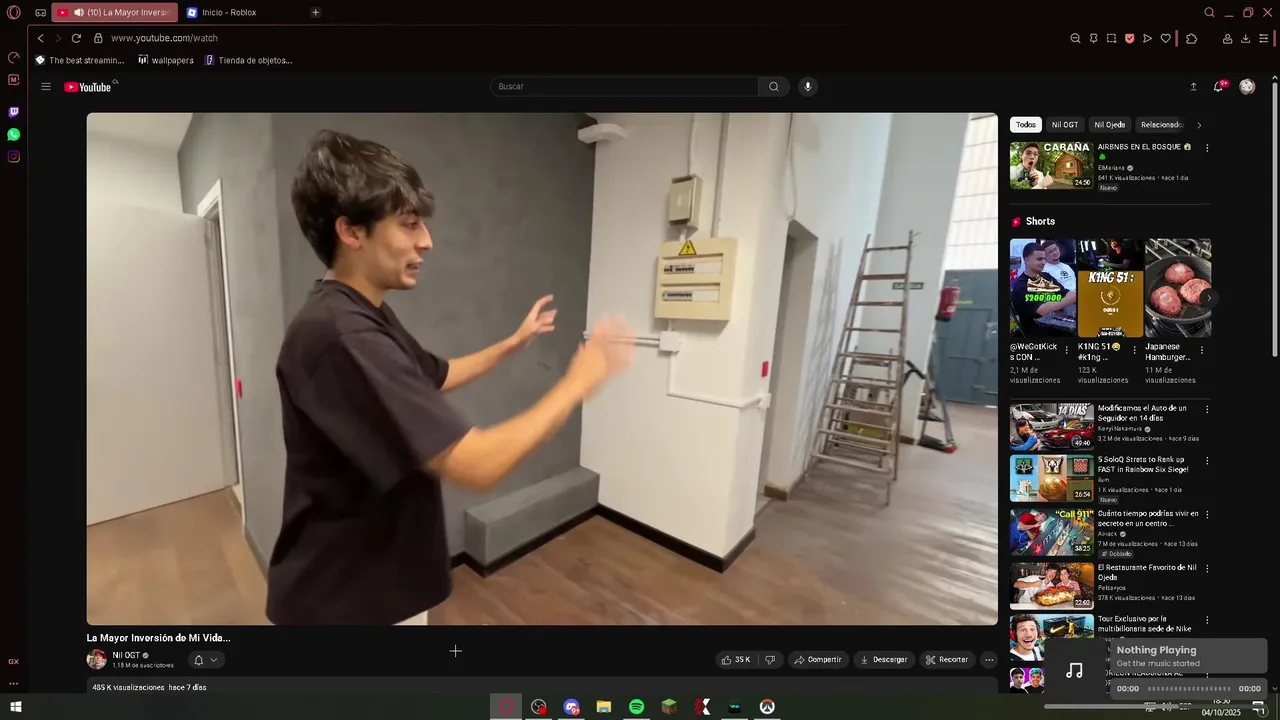1280x720 pixels.
Task: Open Twitch in the Opera sidebar
Action: coord(14,112)
